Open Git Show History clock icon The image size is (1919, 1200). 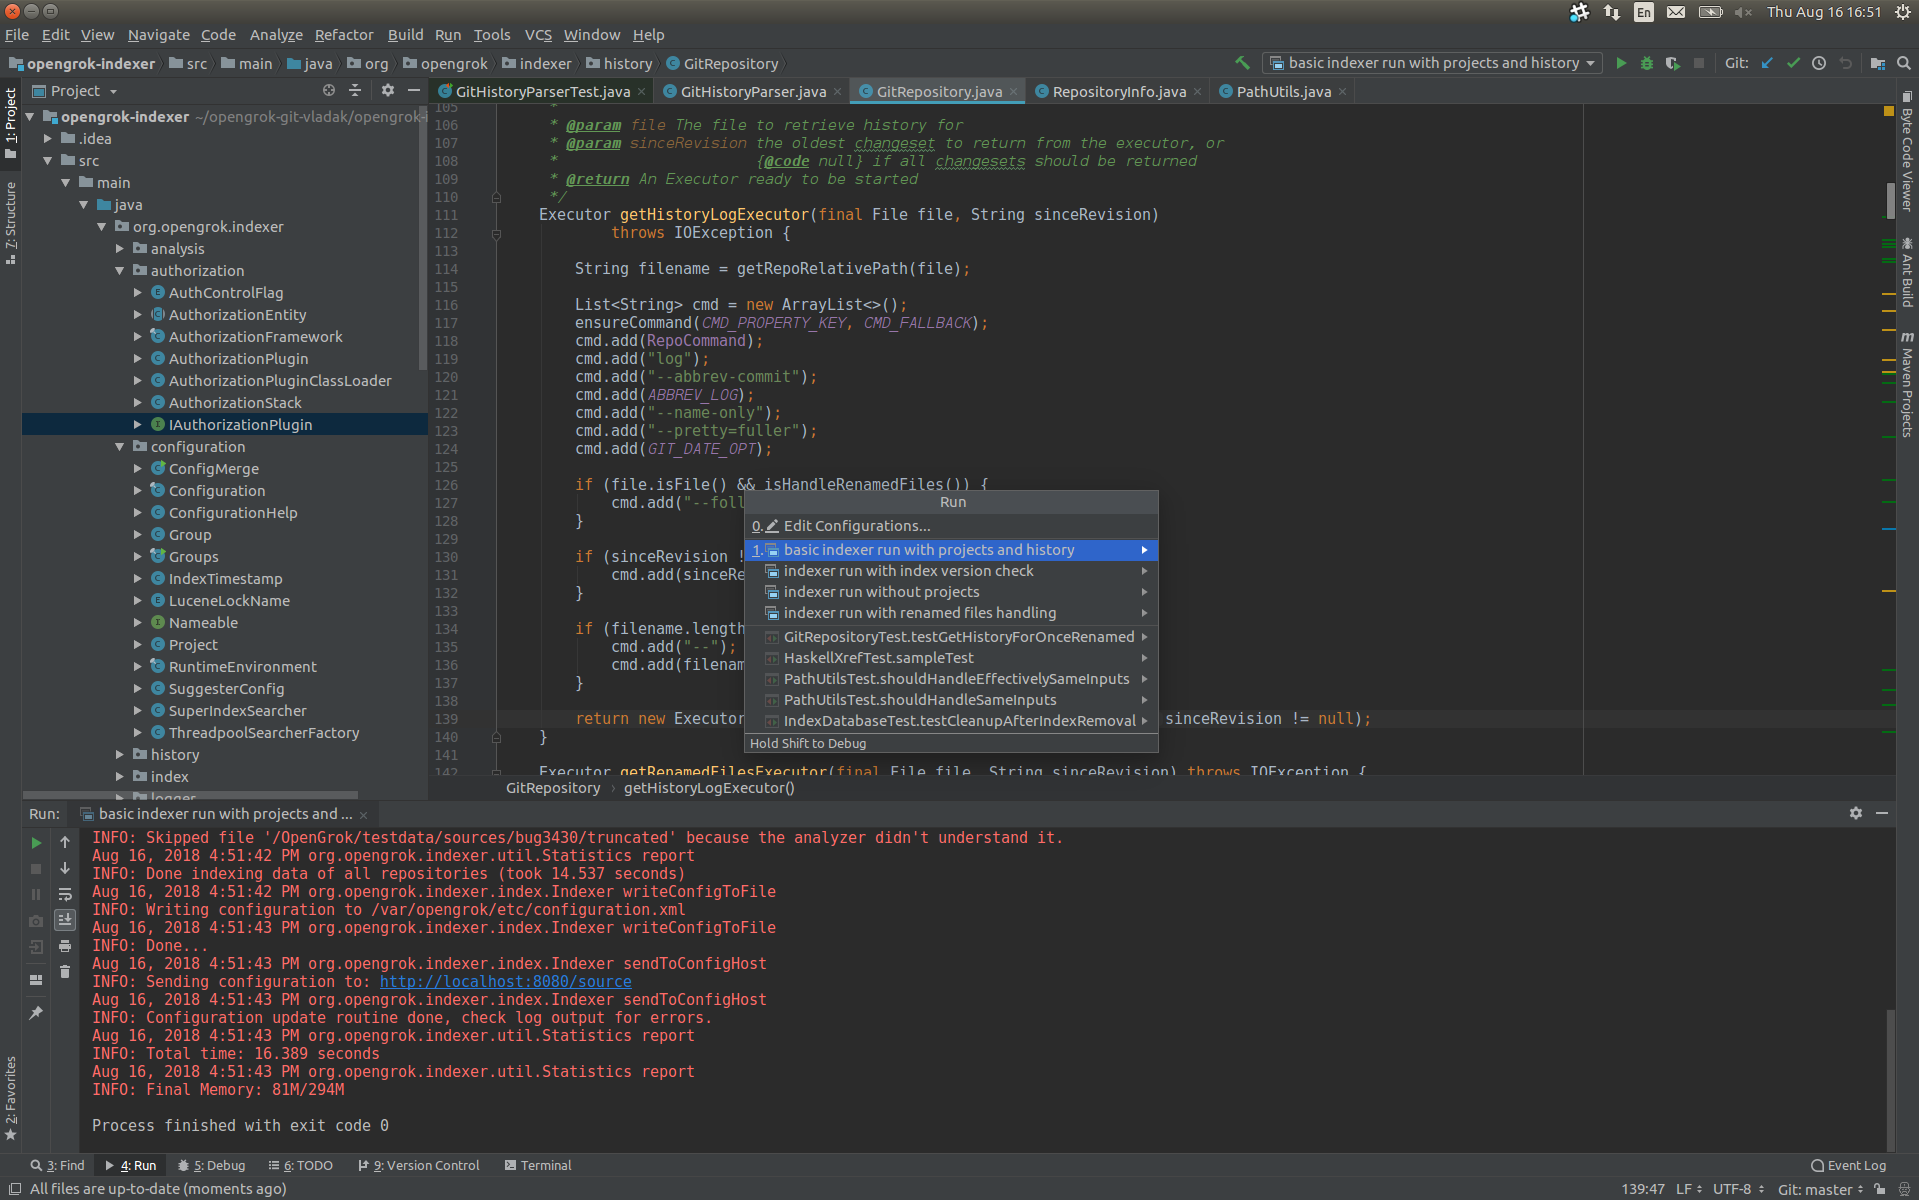1819,63
